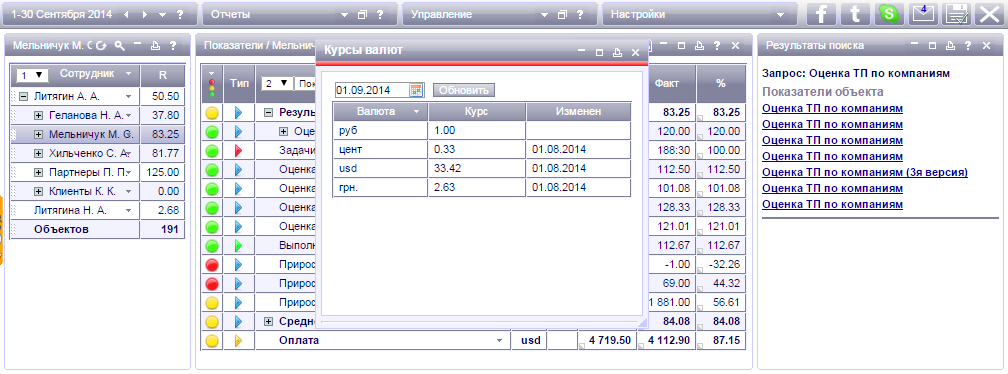Click the floppy disk save icon

pos(957,14)
